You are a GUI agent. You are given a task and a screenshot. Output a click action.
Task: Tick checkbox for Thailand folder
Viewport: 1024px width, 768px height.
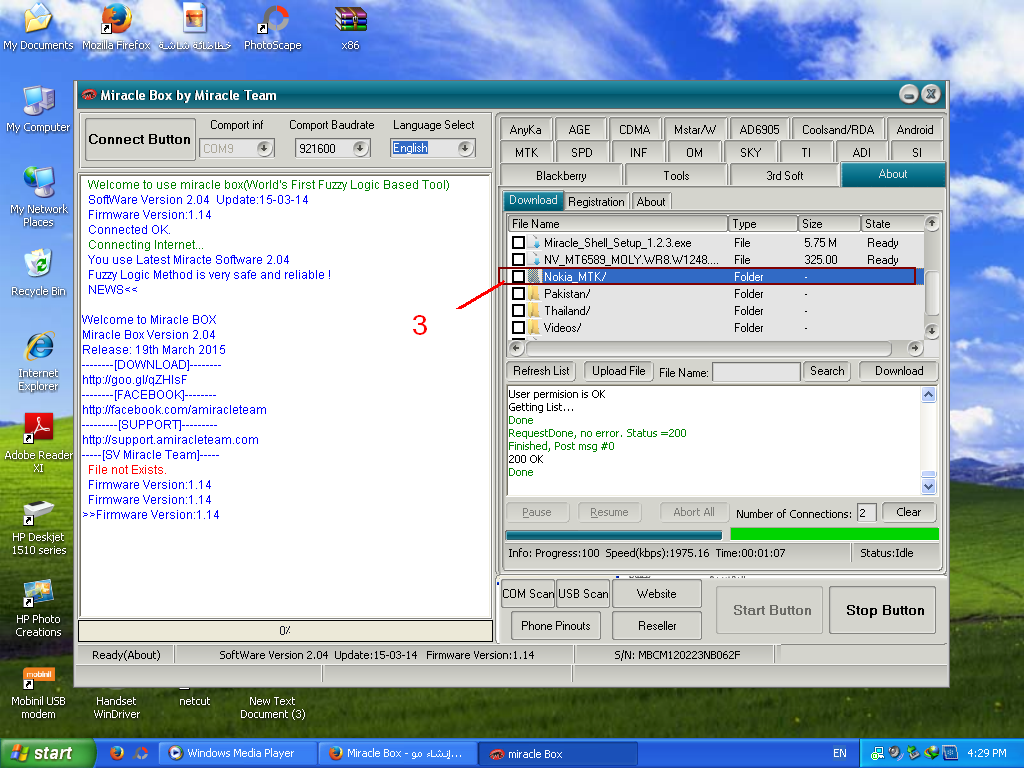pyautogui.click(x=518, y=310)
